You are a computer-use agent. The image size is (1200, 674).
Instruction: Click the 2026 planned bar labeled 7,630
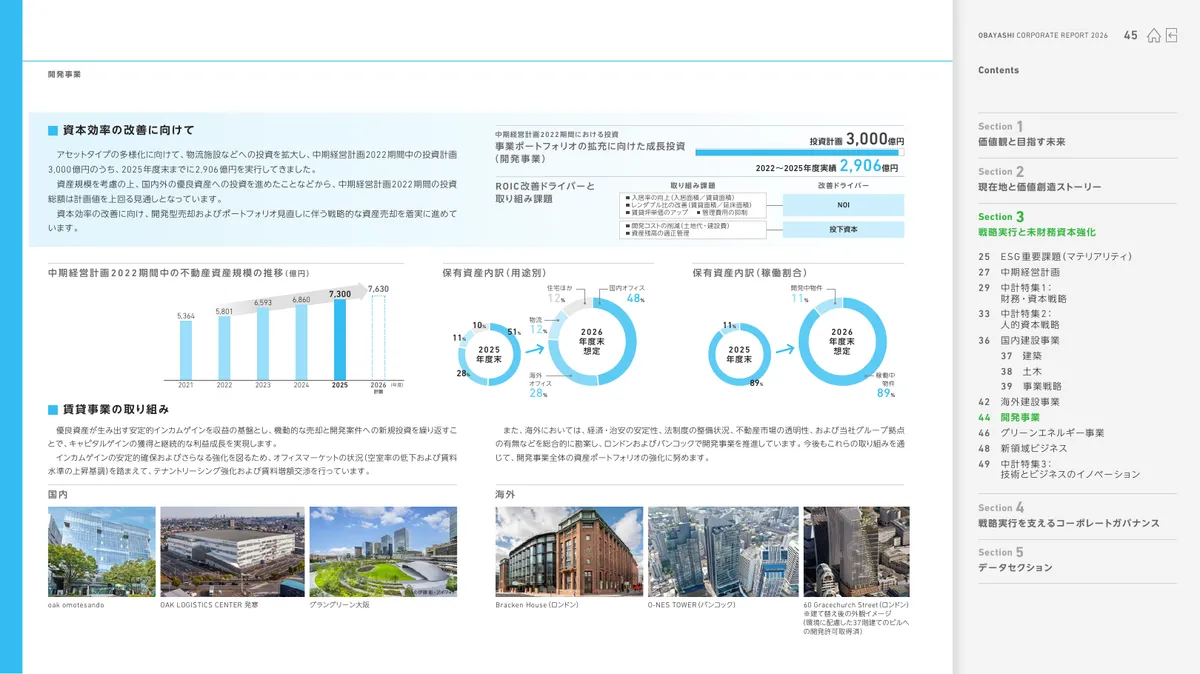tap(378, 336)
